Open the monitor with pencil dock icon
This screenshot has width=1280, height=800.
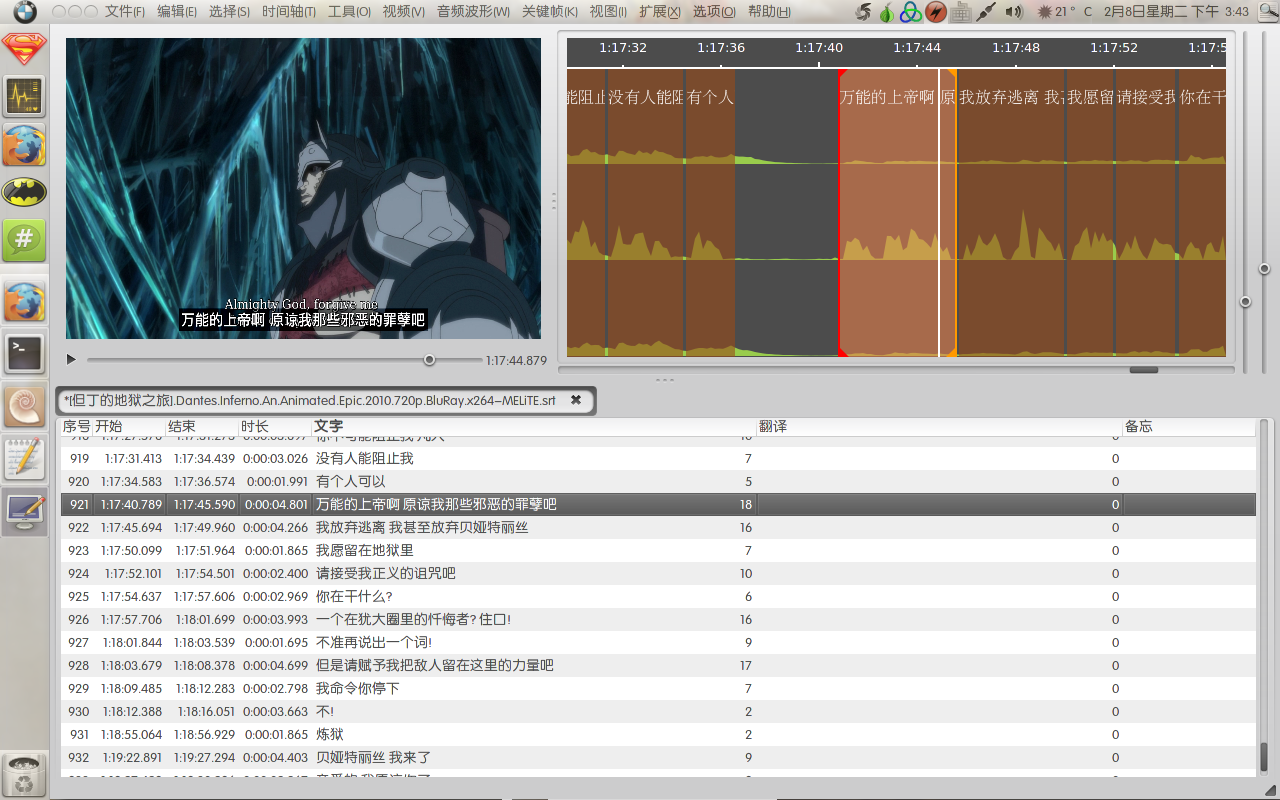click(x=24, y=512)
